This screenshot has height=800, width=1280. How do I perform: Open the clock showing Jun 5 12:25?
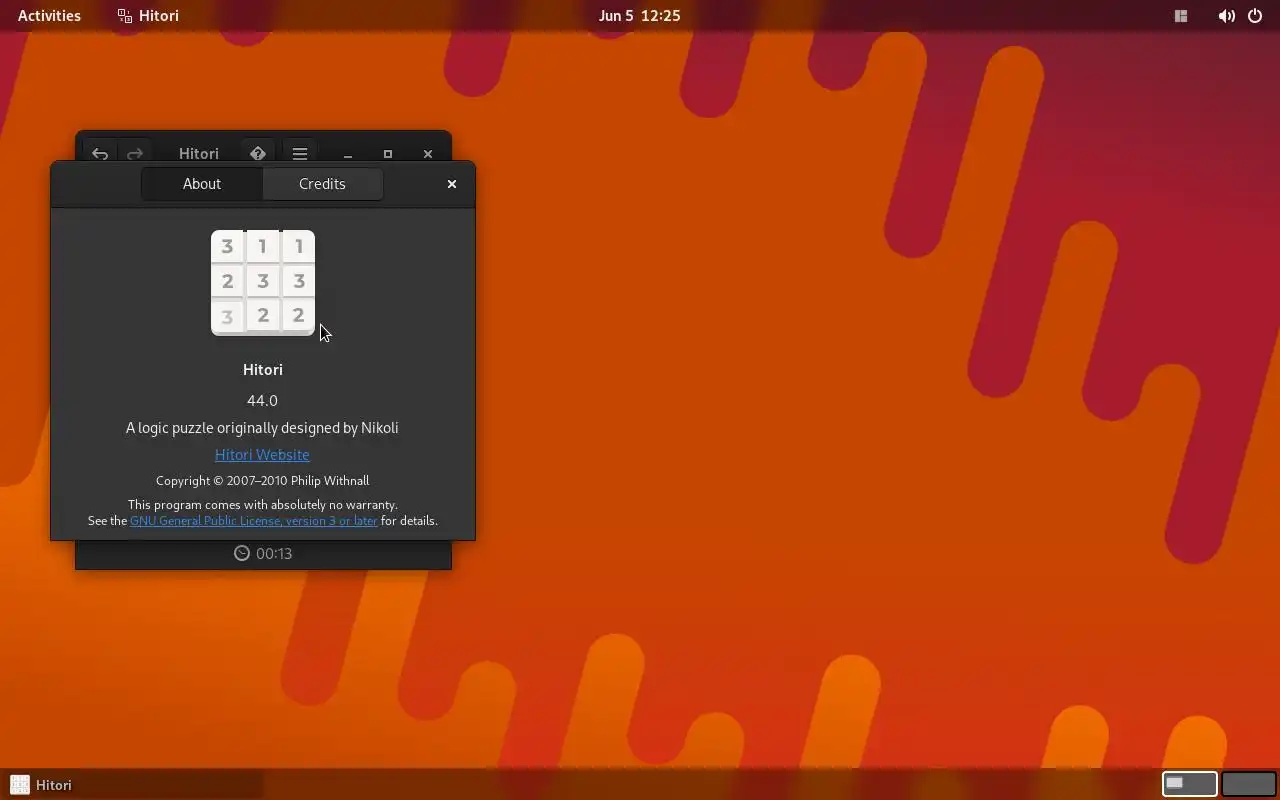(640, 16)
